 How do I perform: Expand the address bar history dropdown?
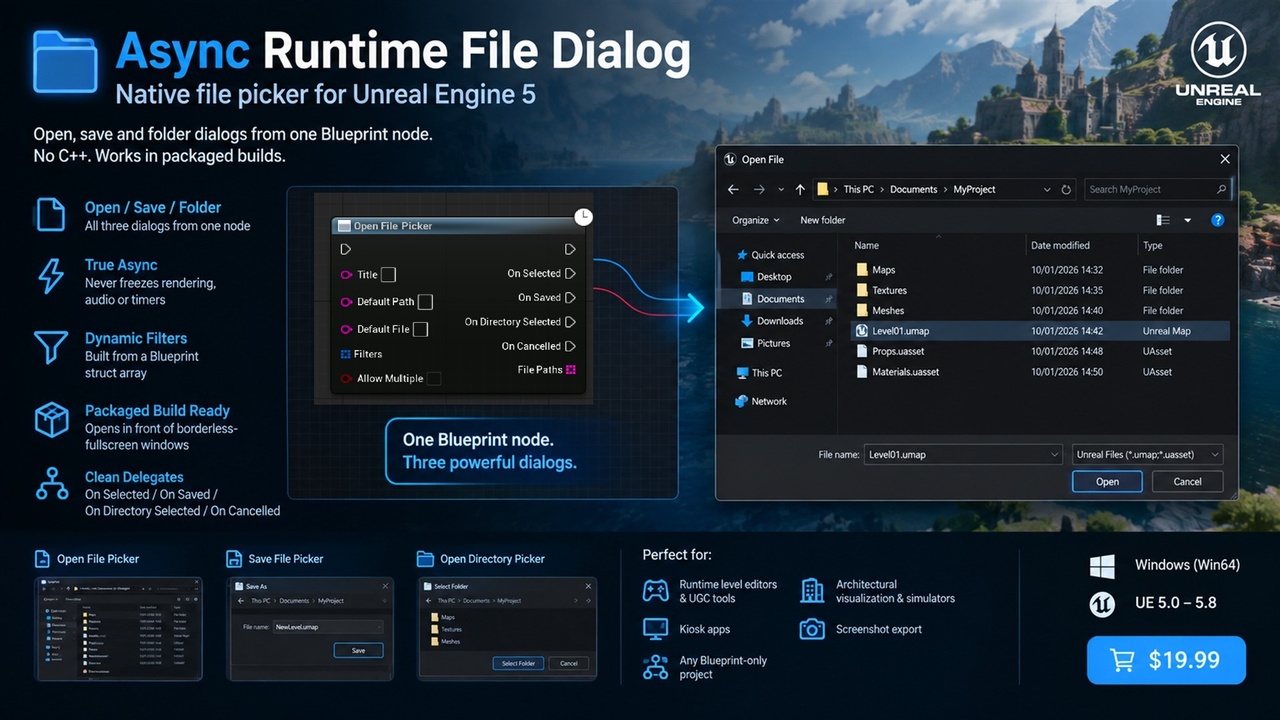click(1047, 189)
